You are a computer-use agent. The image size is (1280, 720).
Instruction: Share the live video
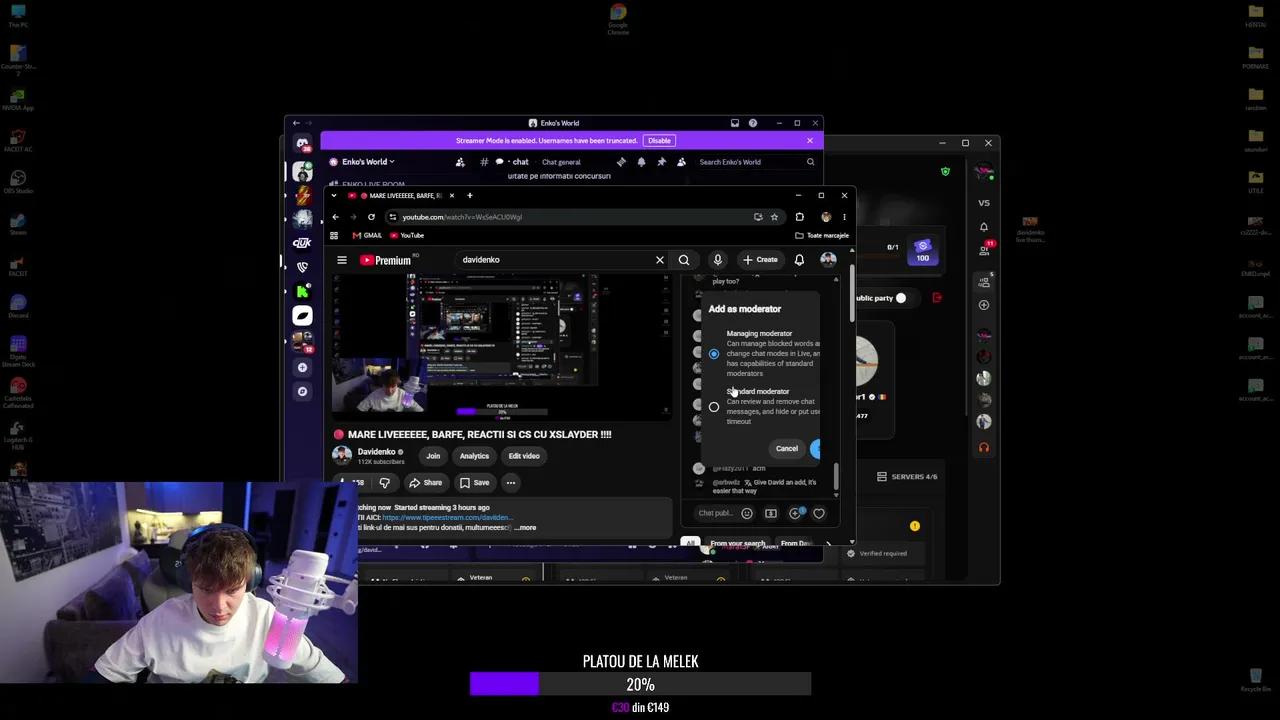point(425,483)
